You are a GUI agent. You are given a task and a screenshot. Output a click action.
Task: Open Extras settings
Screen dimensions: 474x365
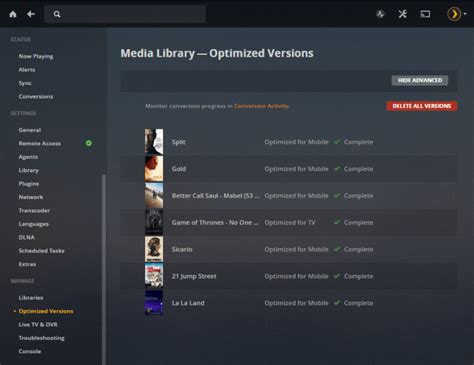[27, 264]
